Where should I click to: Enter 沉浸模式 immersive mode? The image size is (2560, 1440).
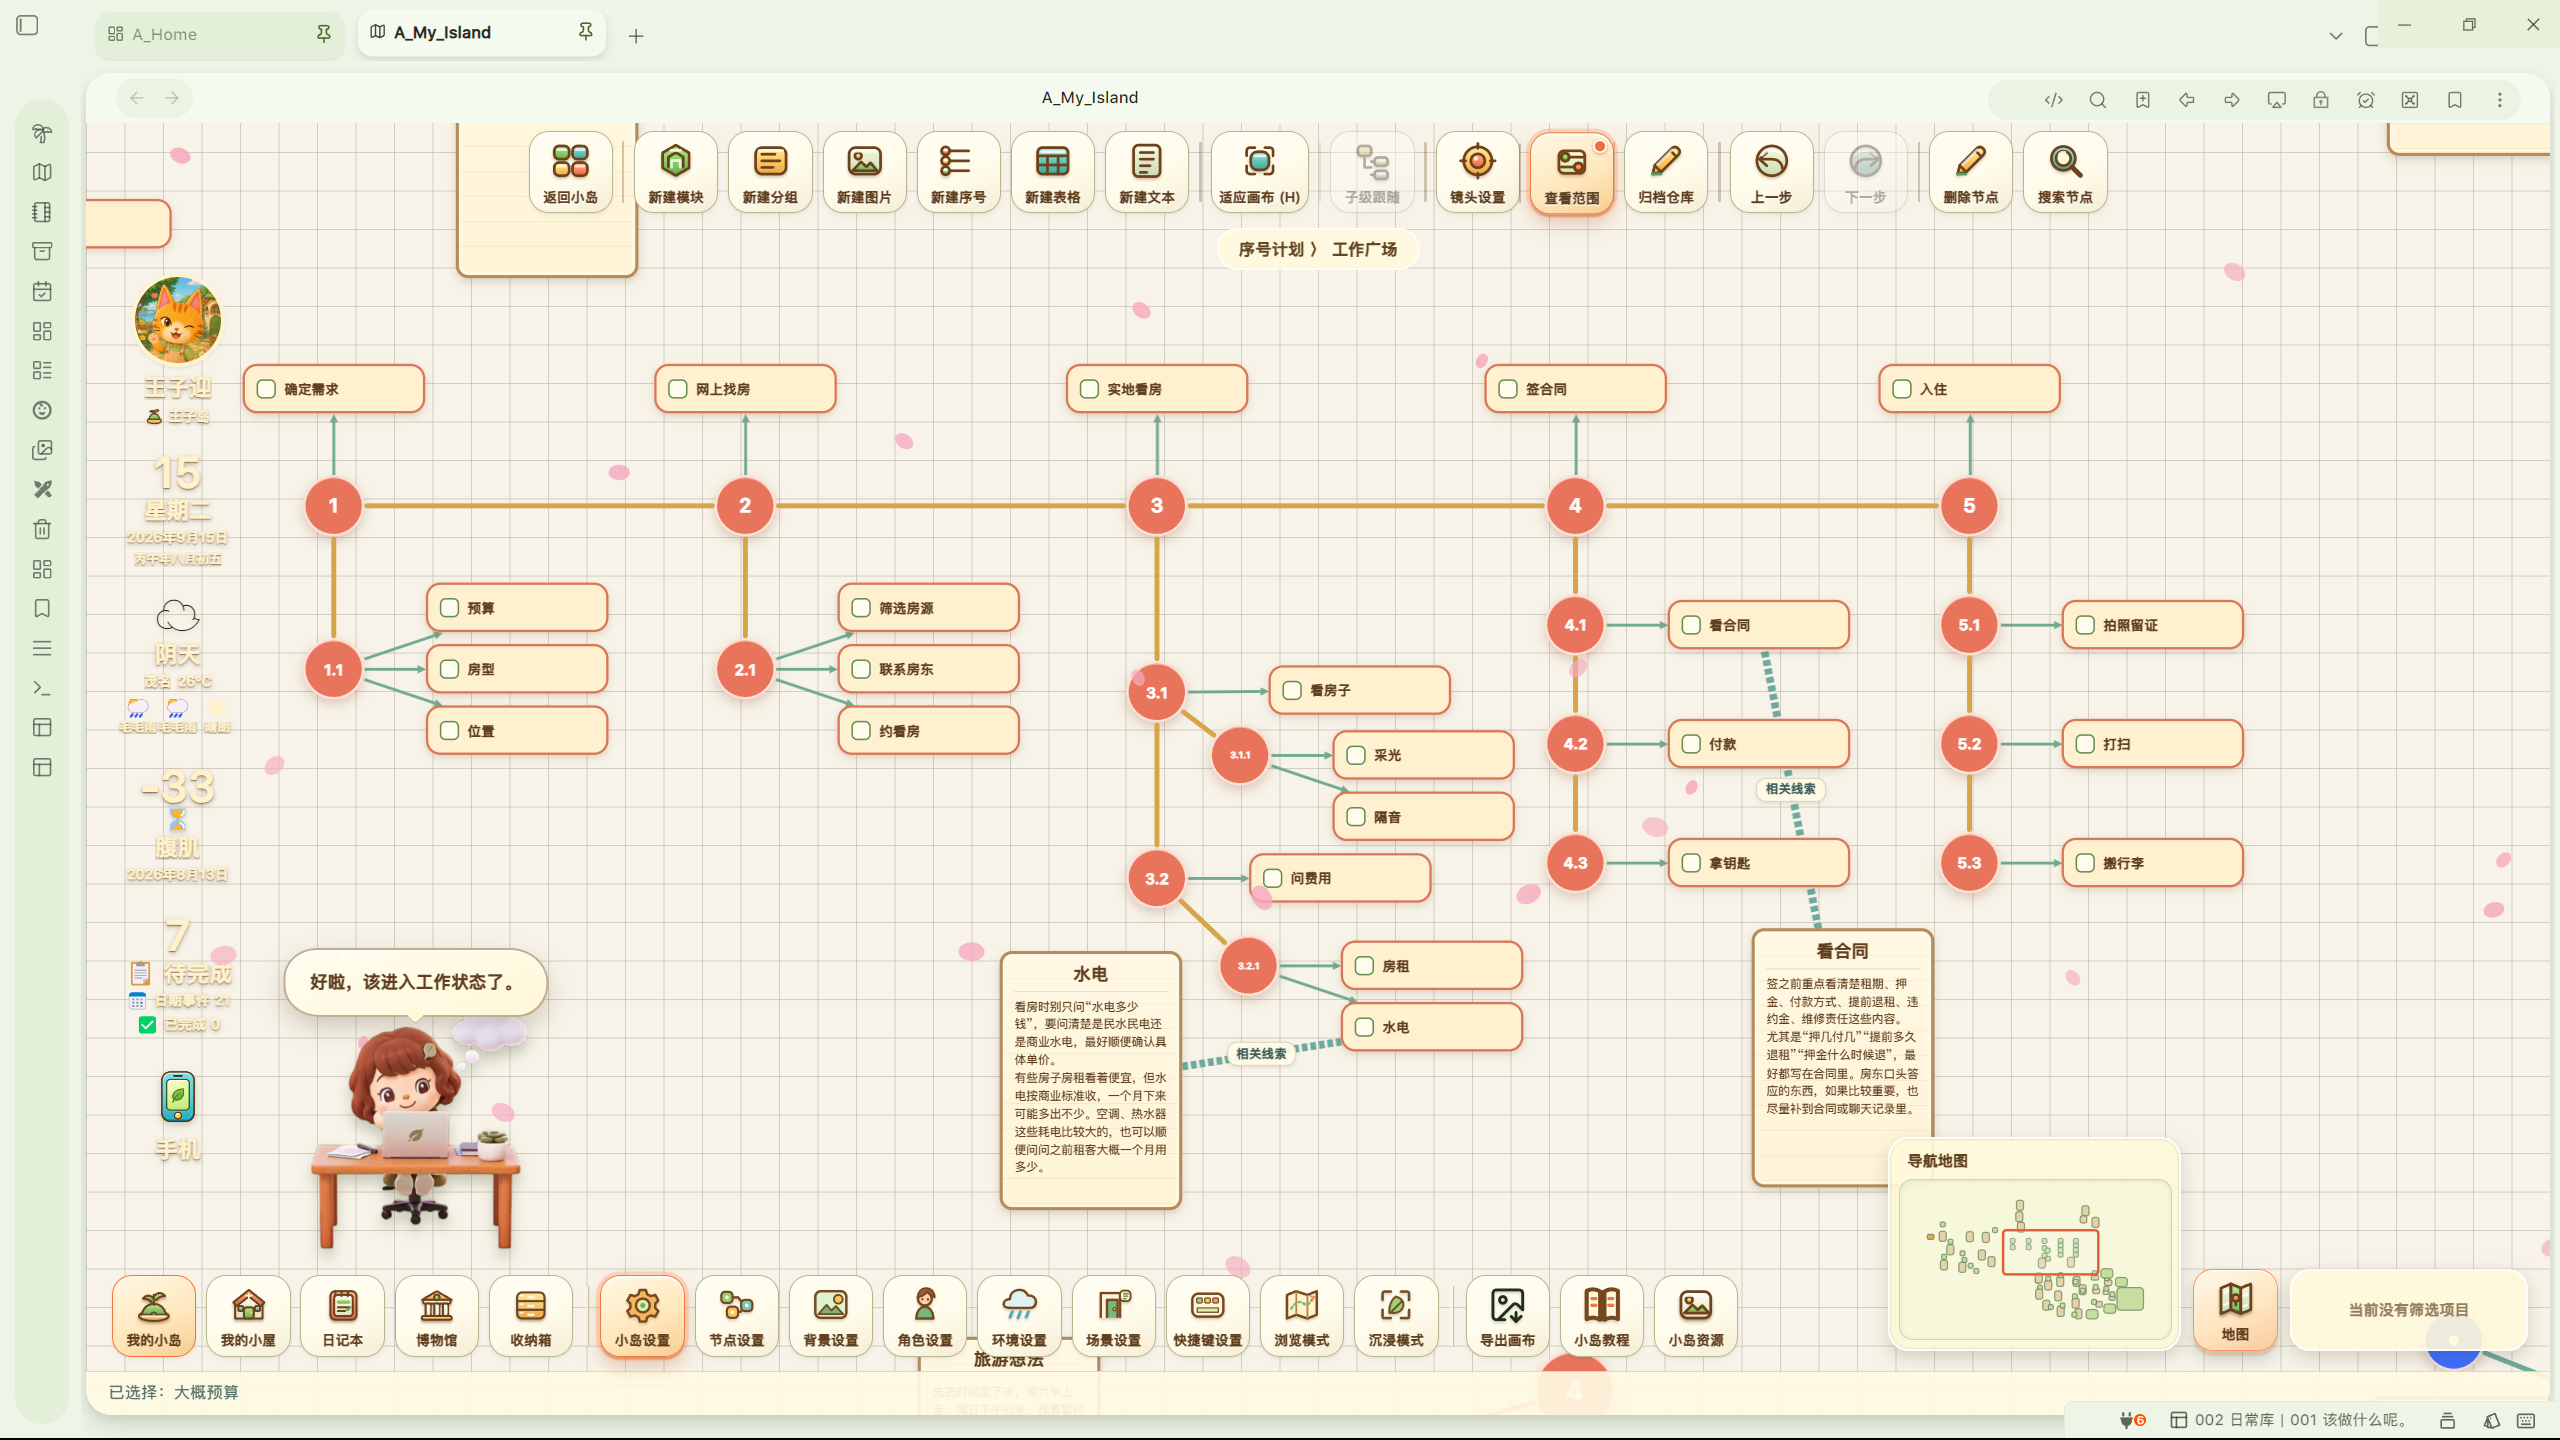[1396, 1315]
